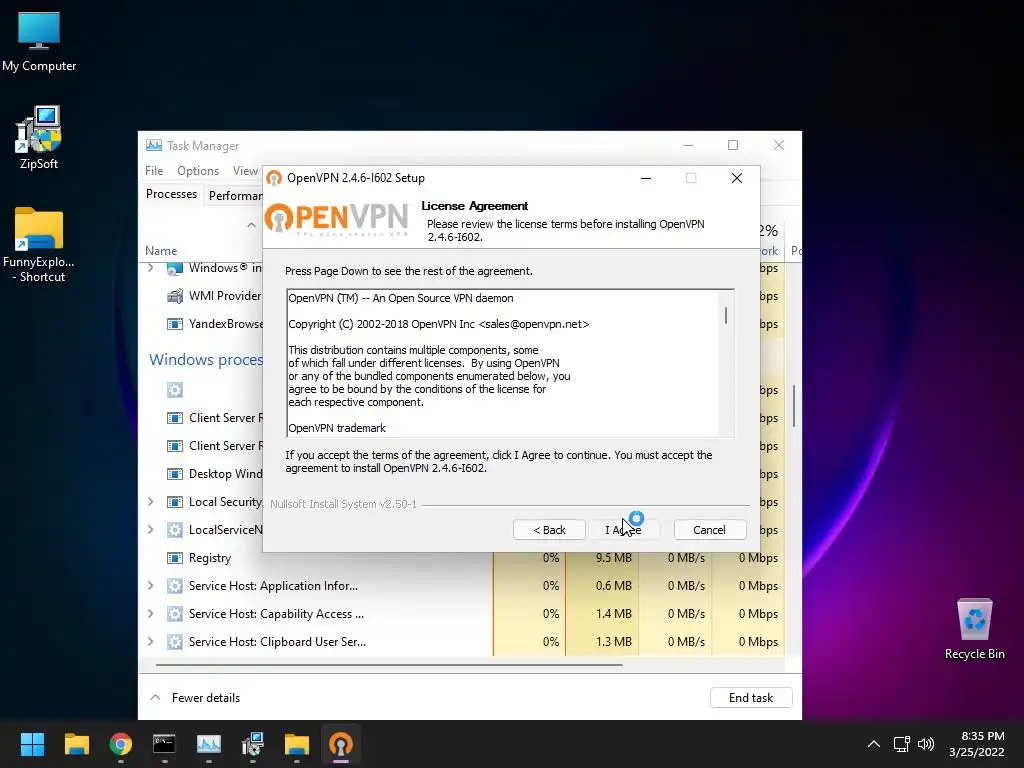
Task: Open Task Manager View menu
Action: click(246, 170)
